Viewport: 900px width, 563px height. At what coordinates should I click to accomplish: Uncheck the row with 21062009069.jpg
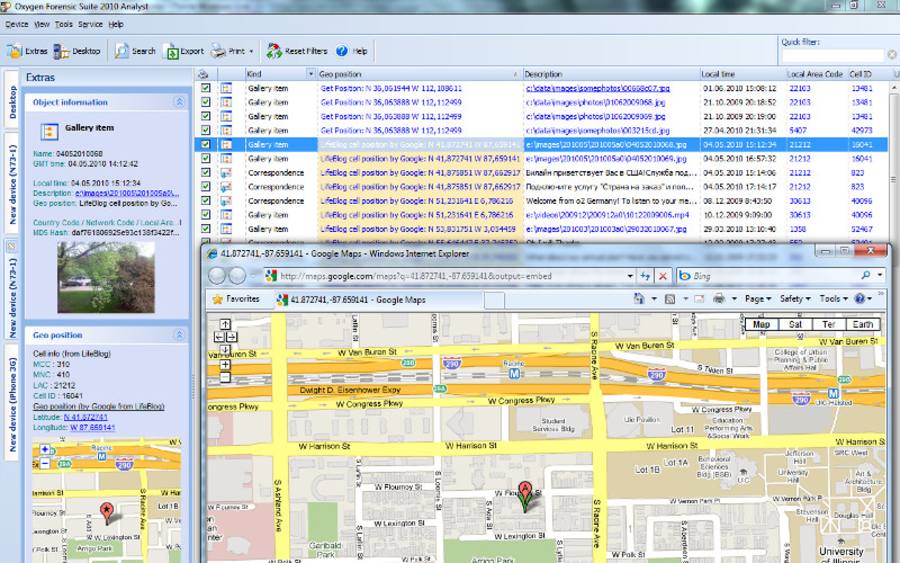tap(205, 116)
